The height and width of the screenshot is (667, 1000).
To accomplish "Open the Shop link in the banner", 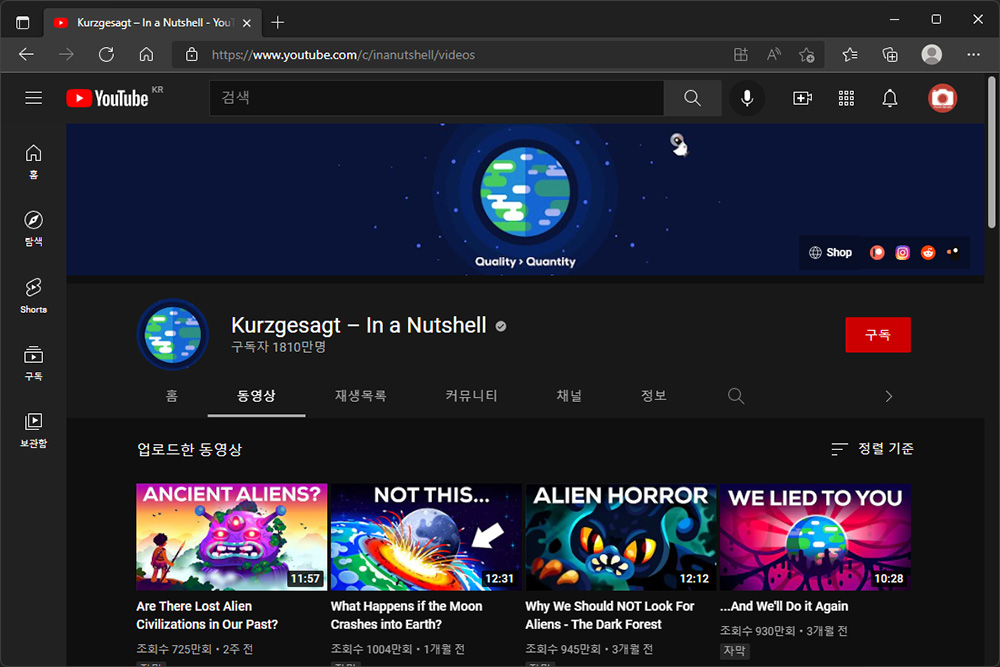I will pyautogui.click(x=830, y=253).
